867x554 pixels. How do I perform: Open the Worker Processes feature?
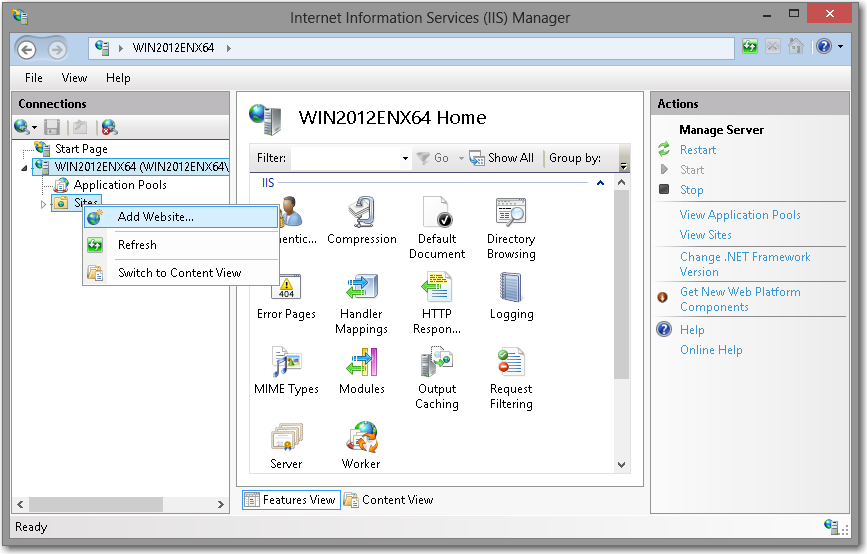tap(361, 446)
